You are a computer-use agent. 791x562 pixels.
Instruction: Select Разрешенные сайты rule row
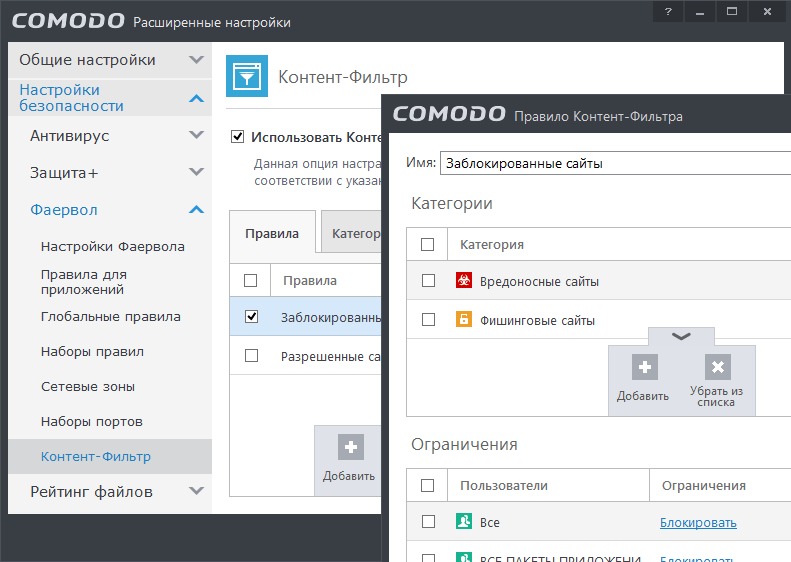pos(306,356)
